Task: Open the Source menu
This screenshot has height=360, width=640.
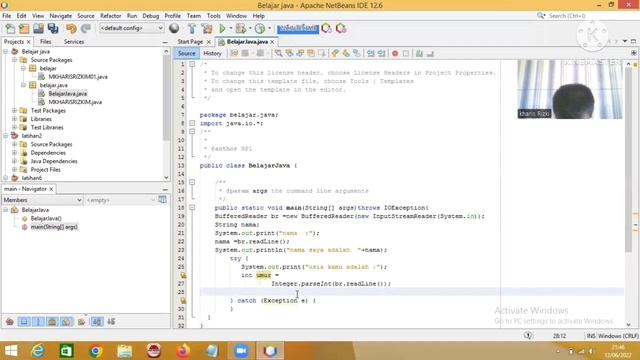Action: (86, 16)
